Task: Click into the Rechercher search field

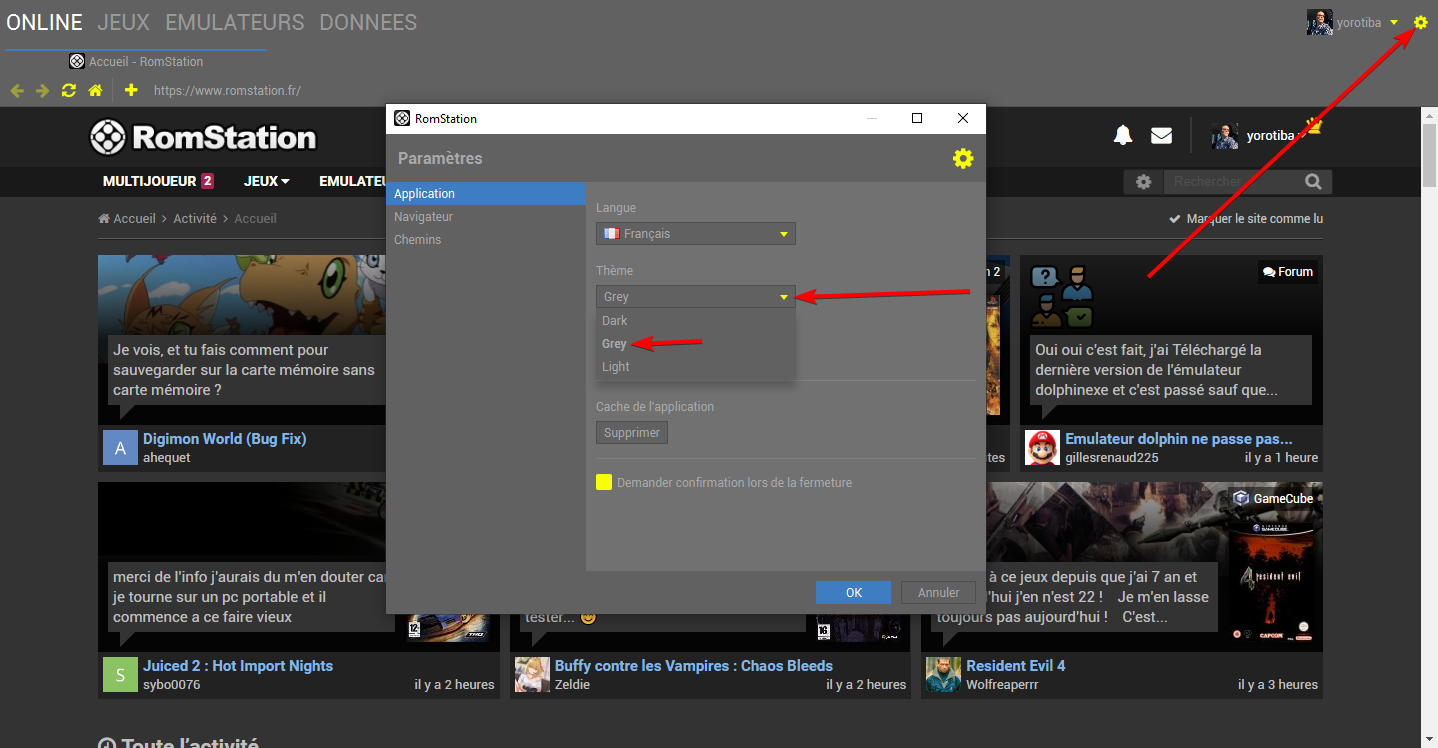Action: [1231, 182]
